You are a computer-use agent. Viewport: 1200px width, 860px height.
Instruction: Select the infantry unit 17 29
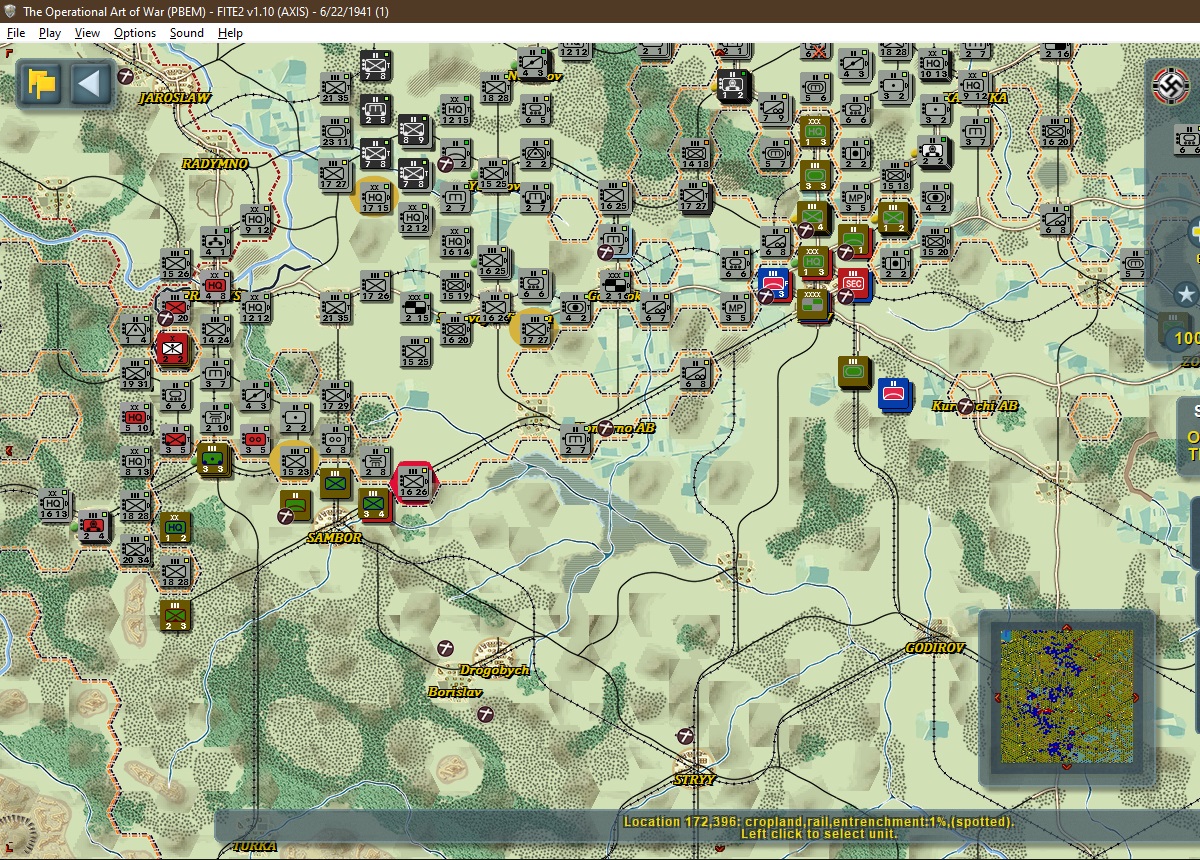coord(335,395)
